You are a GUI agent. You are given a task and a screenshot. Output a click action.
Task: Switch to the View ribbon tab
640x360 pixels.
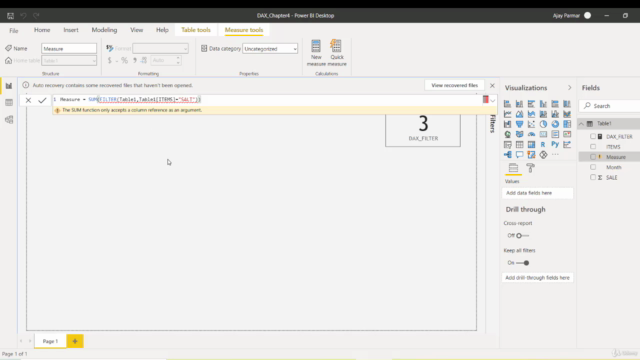[136, 30]
